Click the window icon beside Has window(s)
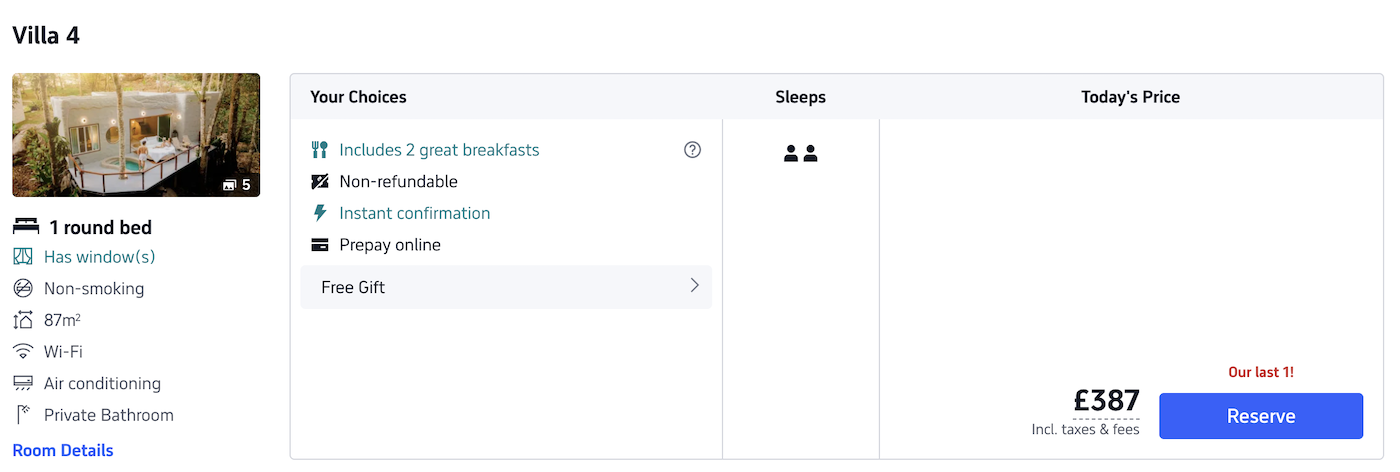 [x=23, y=257]
